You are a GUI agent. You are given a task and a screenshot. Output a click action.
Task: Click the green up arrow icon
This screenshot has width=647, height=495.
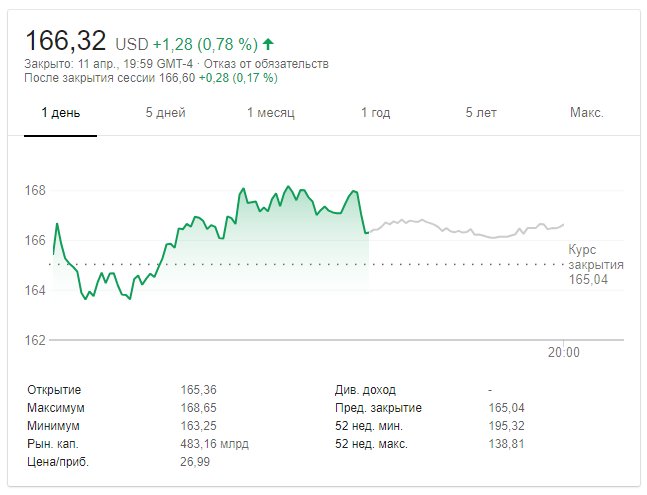[269, 44]
